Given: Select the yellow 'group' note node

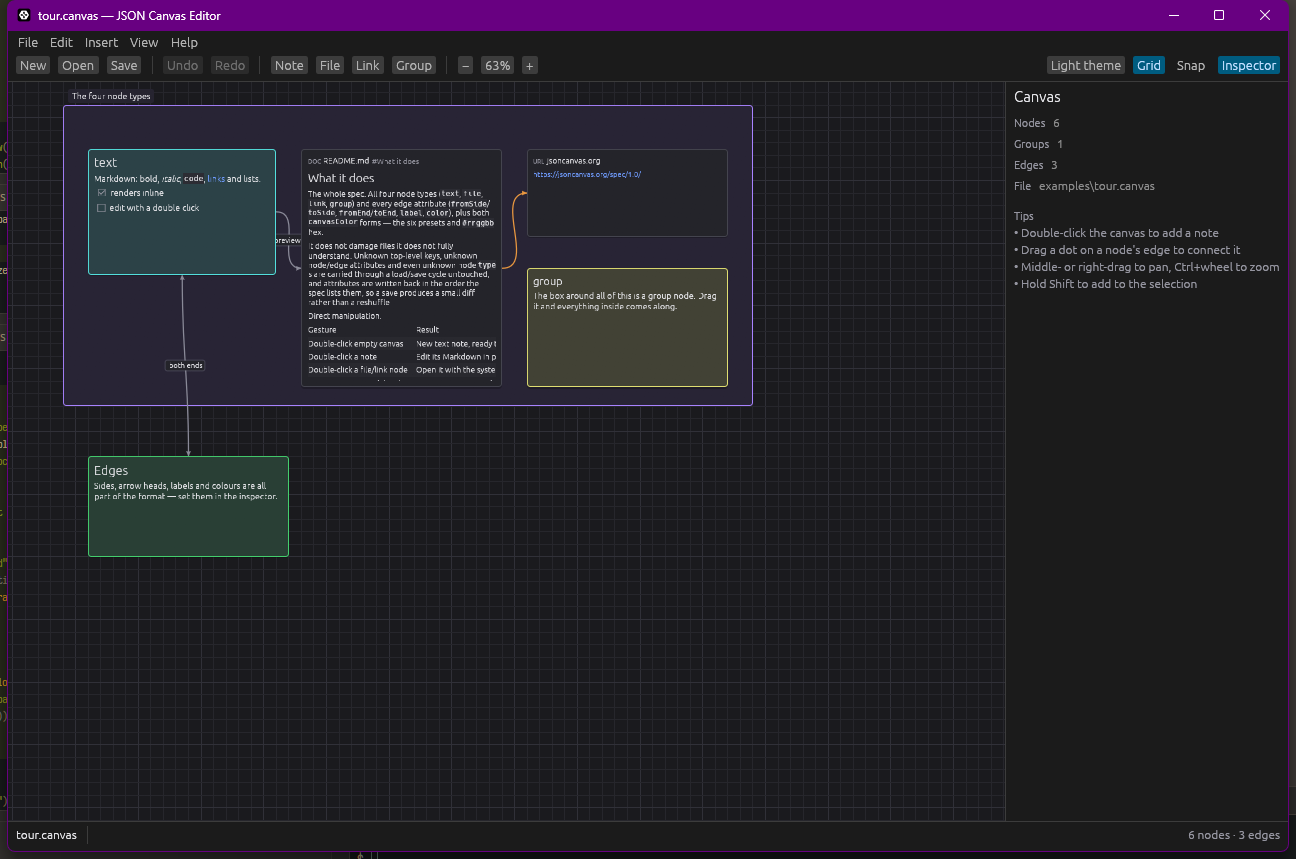Looking at the screenshot, I should click(627, 327).
